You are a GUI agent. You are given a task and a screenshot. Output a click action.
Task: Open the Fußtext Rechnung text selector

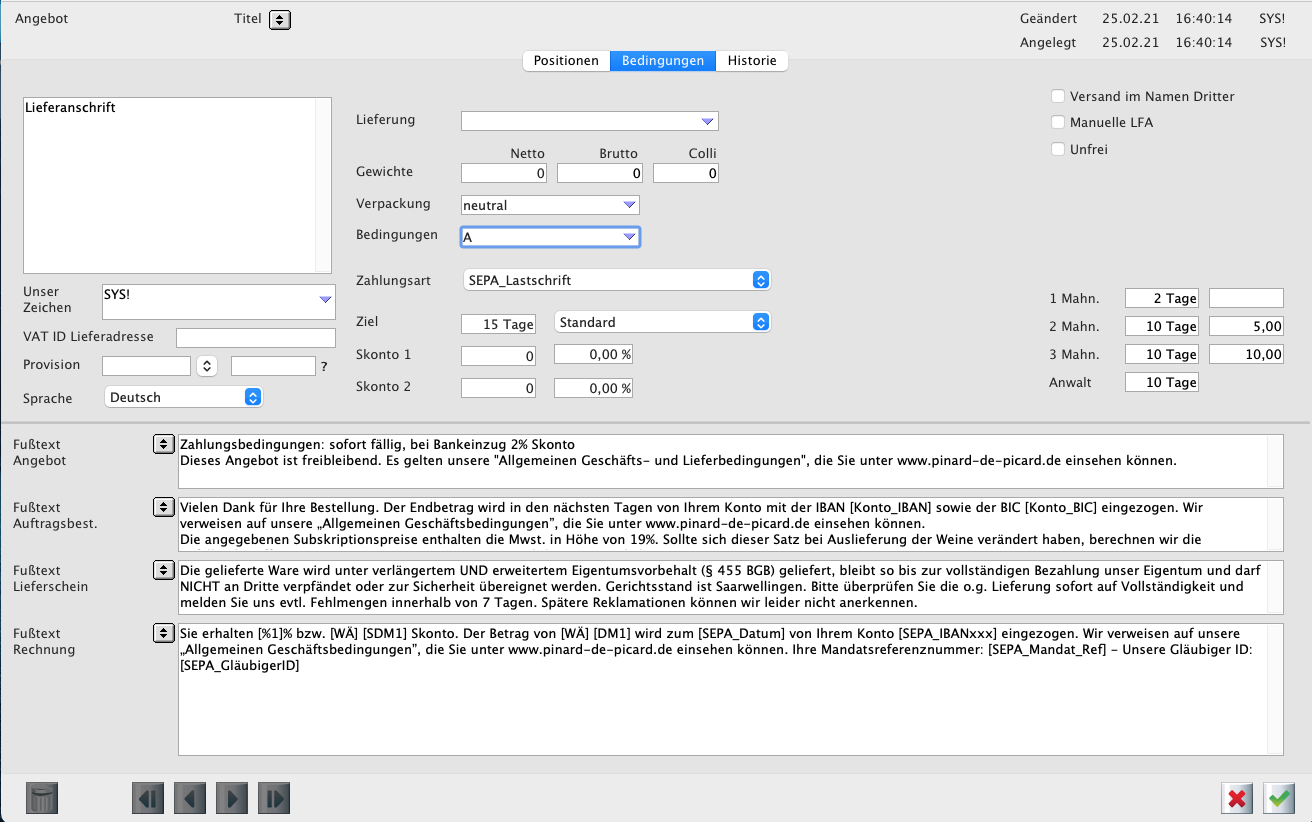163,633
